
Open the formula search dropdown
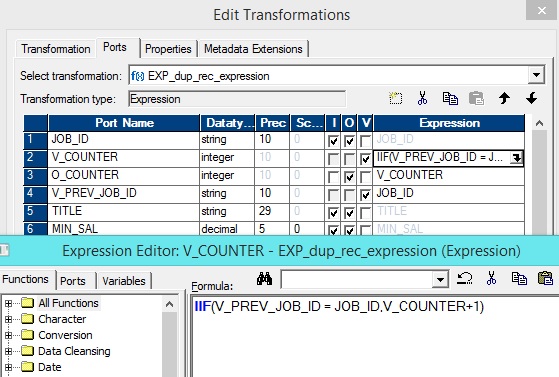(x=440, y=279)
